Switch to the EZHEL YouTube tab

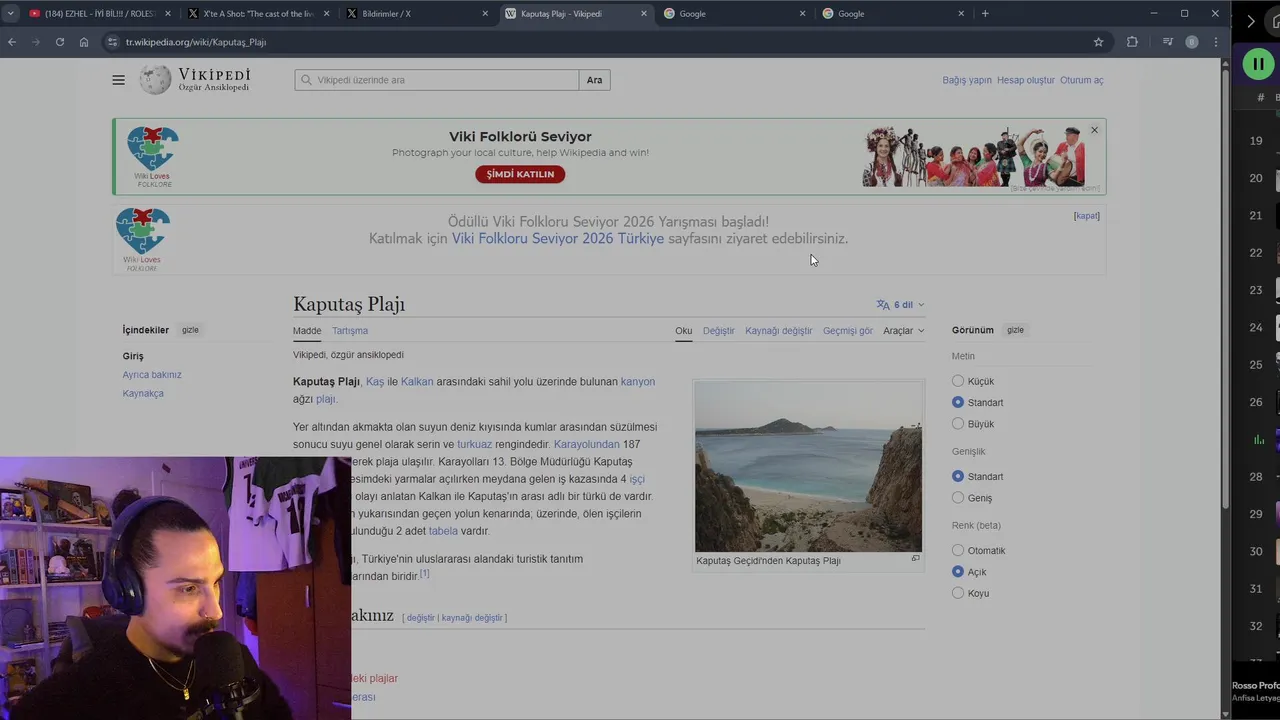click(98, 14)
